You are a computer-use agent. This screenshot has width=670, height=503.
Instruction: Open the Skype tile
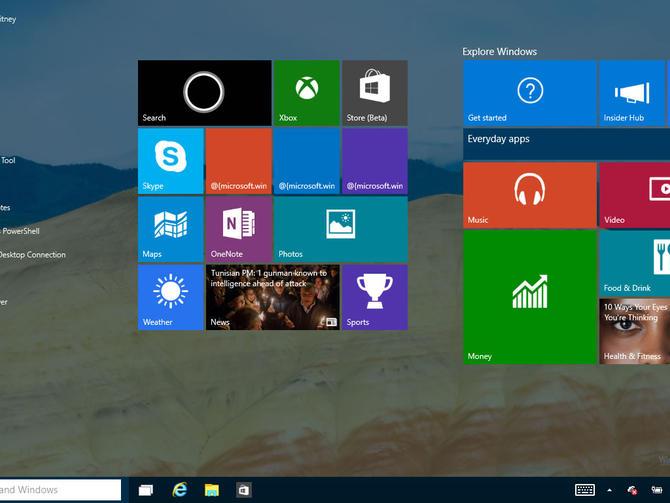[170, 161]
